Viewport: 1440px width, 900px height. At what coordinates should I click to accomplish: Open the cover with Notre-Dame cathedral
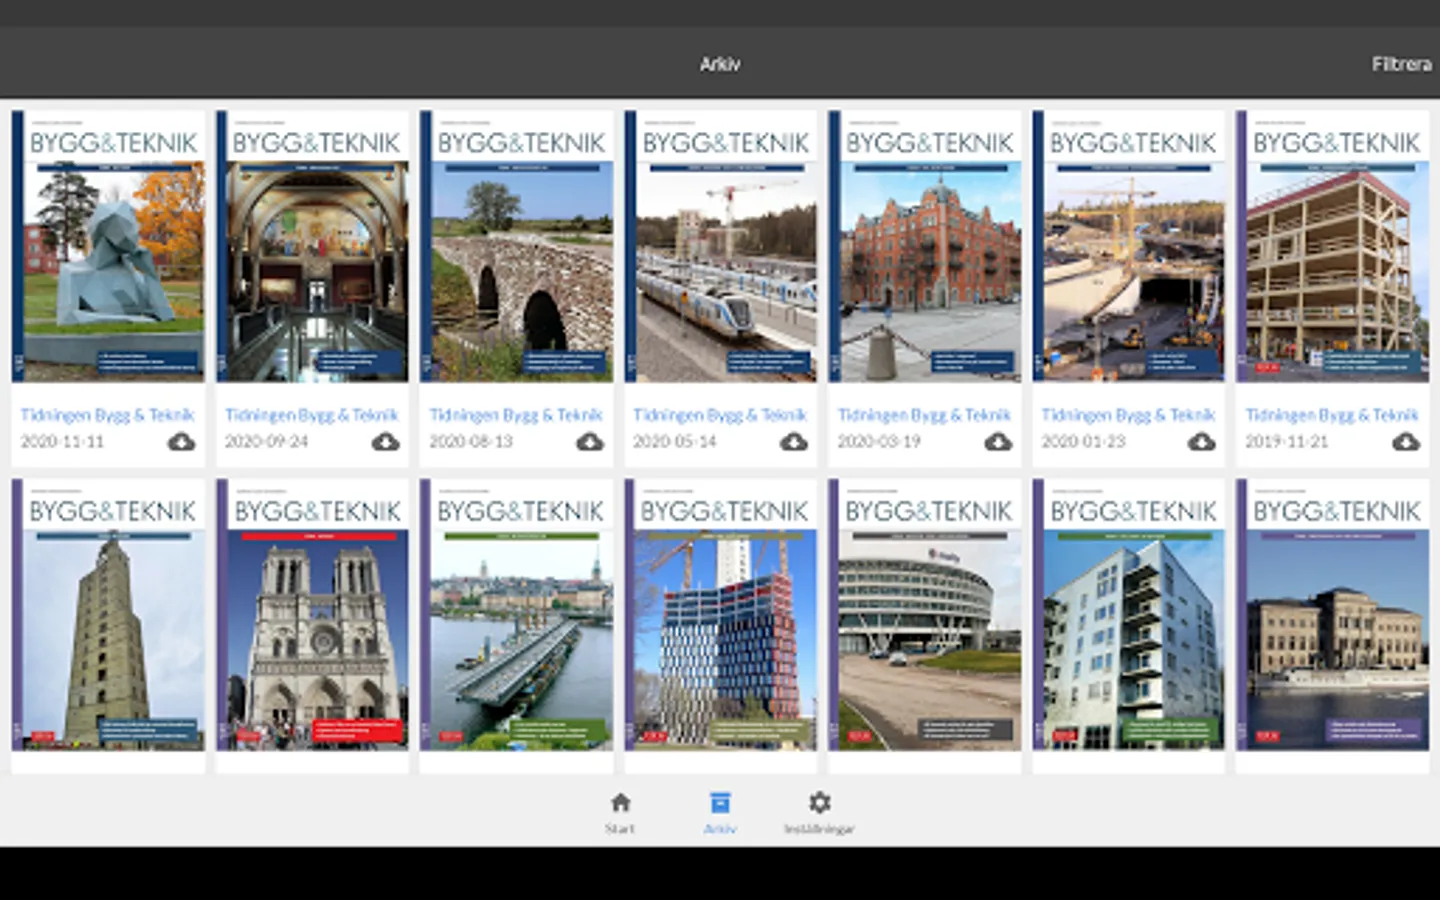pos(312,614)
